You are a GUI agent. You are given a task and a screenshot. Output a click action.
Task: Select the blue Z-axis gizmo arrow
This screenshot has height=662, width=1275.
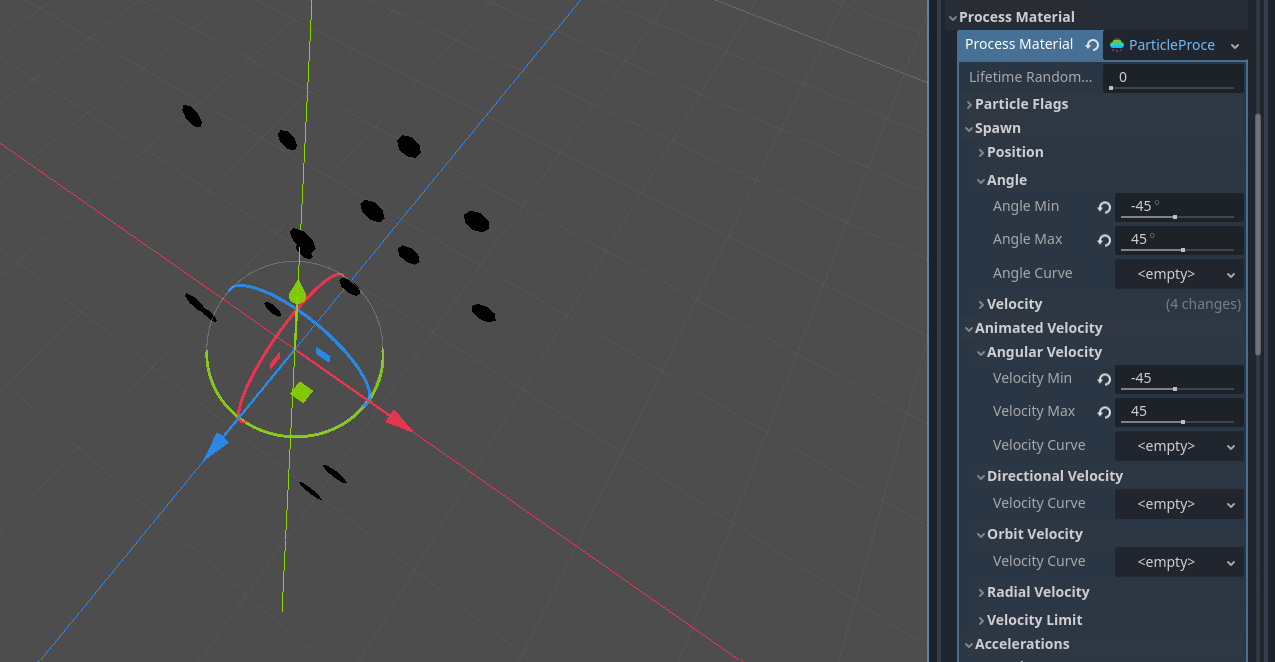(215, 447)
